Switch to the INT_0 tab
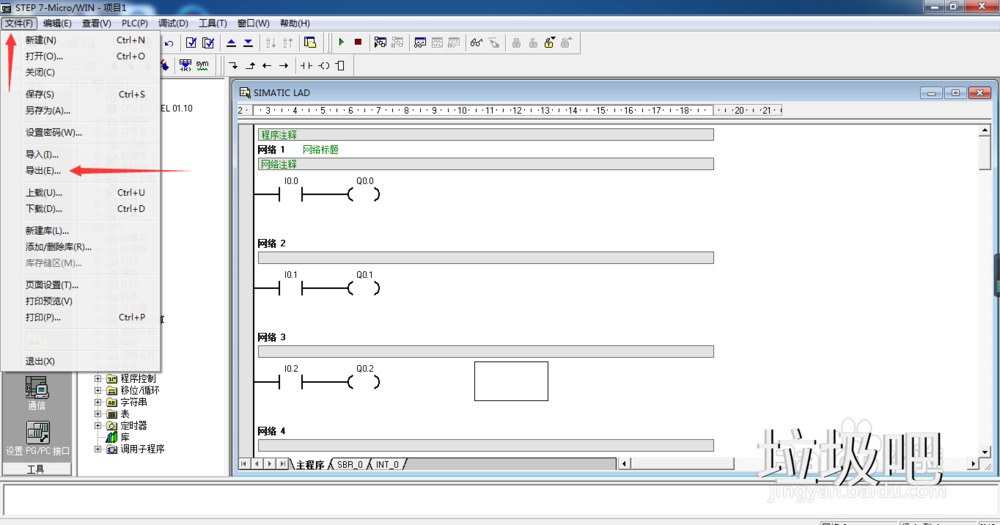The image size is (1000, 525). pos(387,465)
